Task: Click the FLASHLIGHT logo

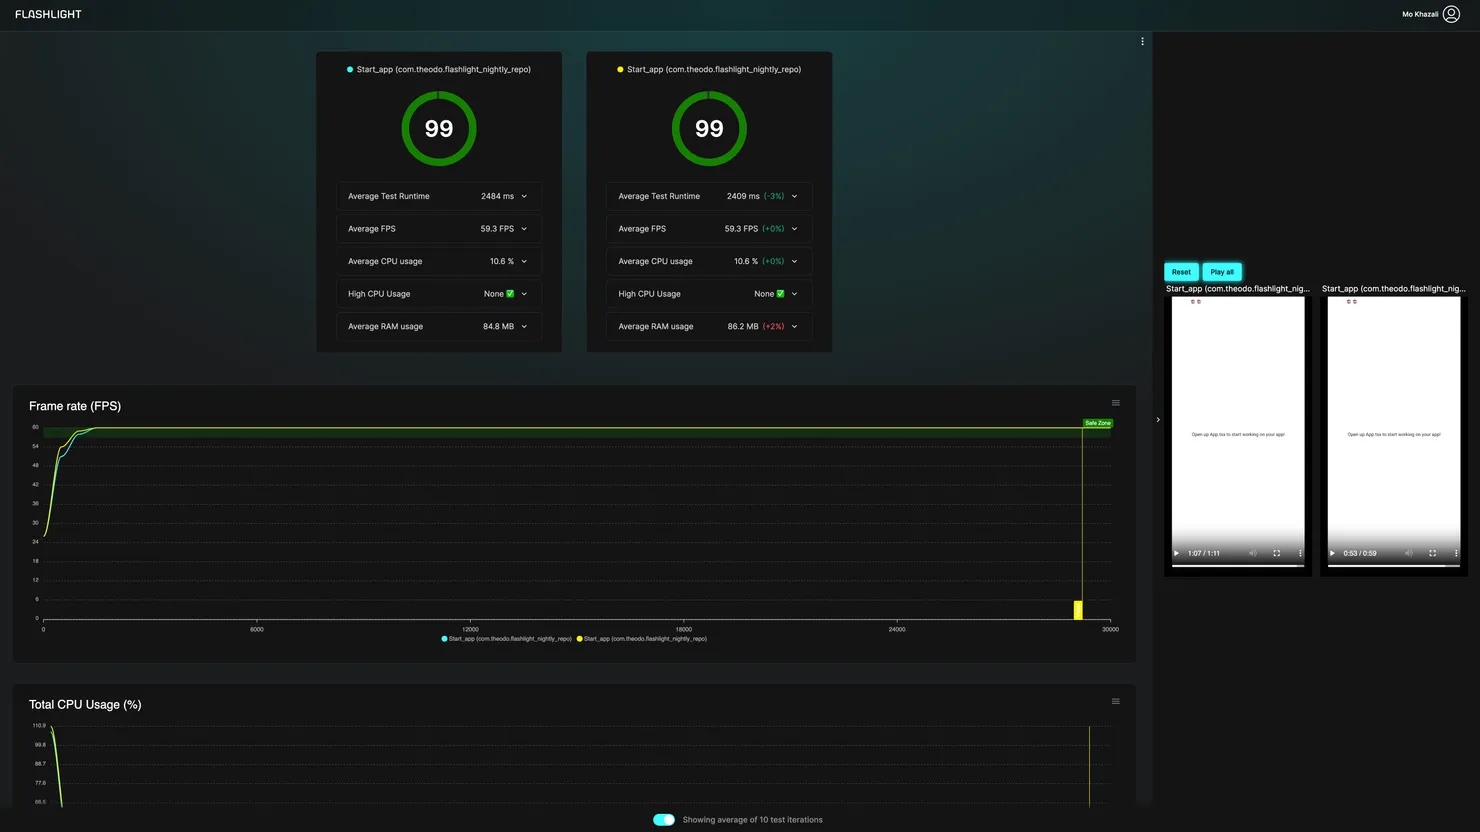Action: [48, 14]
